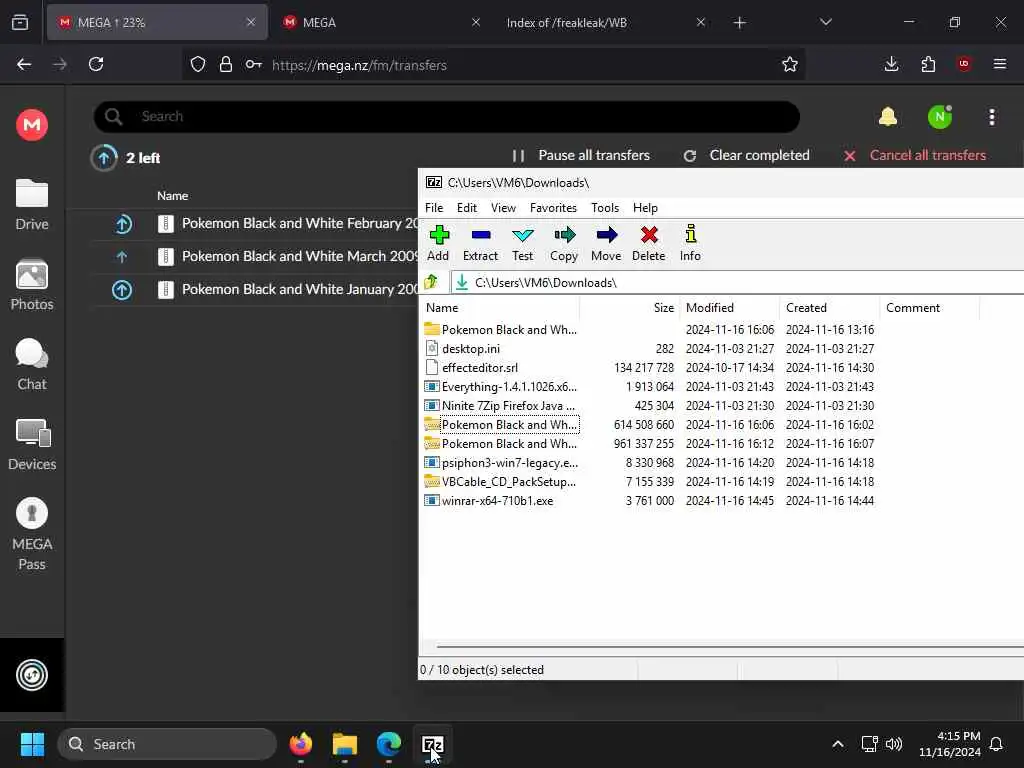Open the three-dot MEGA options menu
The width and height of the screenshot is (1024, 768).
point(992,117)
